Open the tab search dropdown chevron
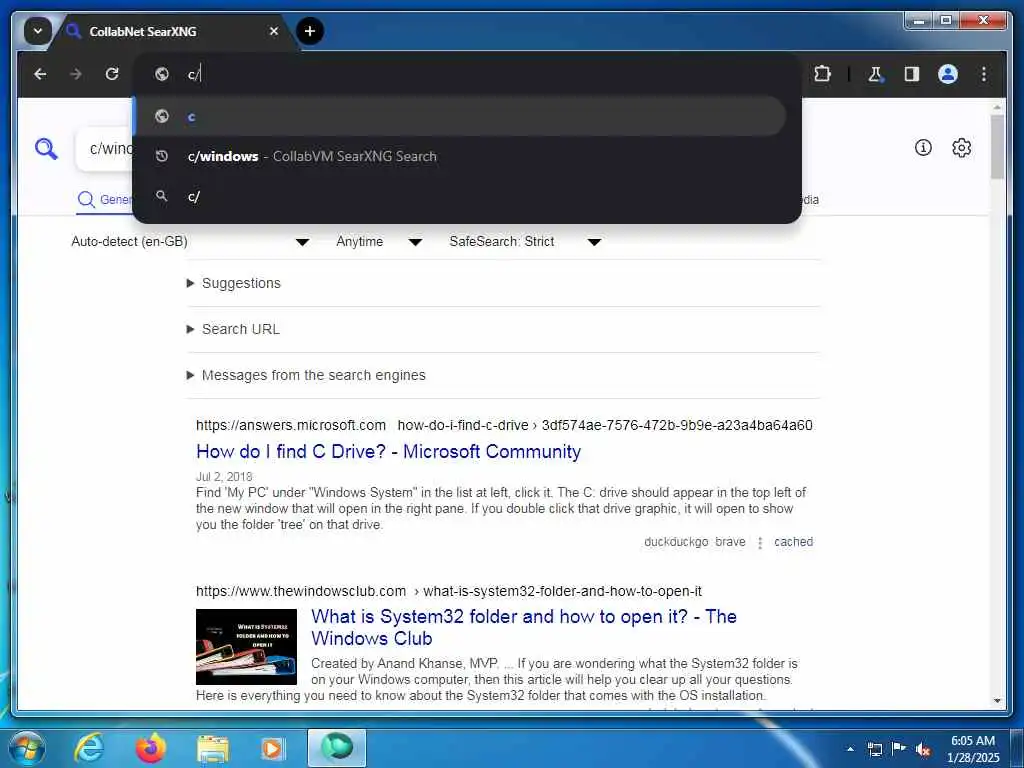 pos(37,31)
